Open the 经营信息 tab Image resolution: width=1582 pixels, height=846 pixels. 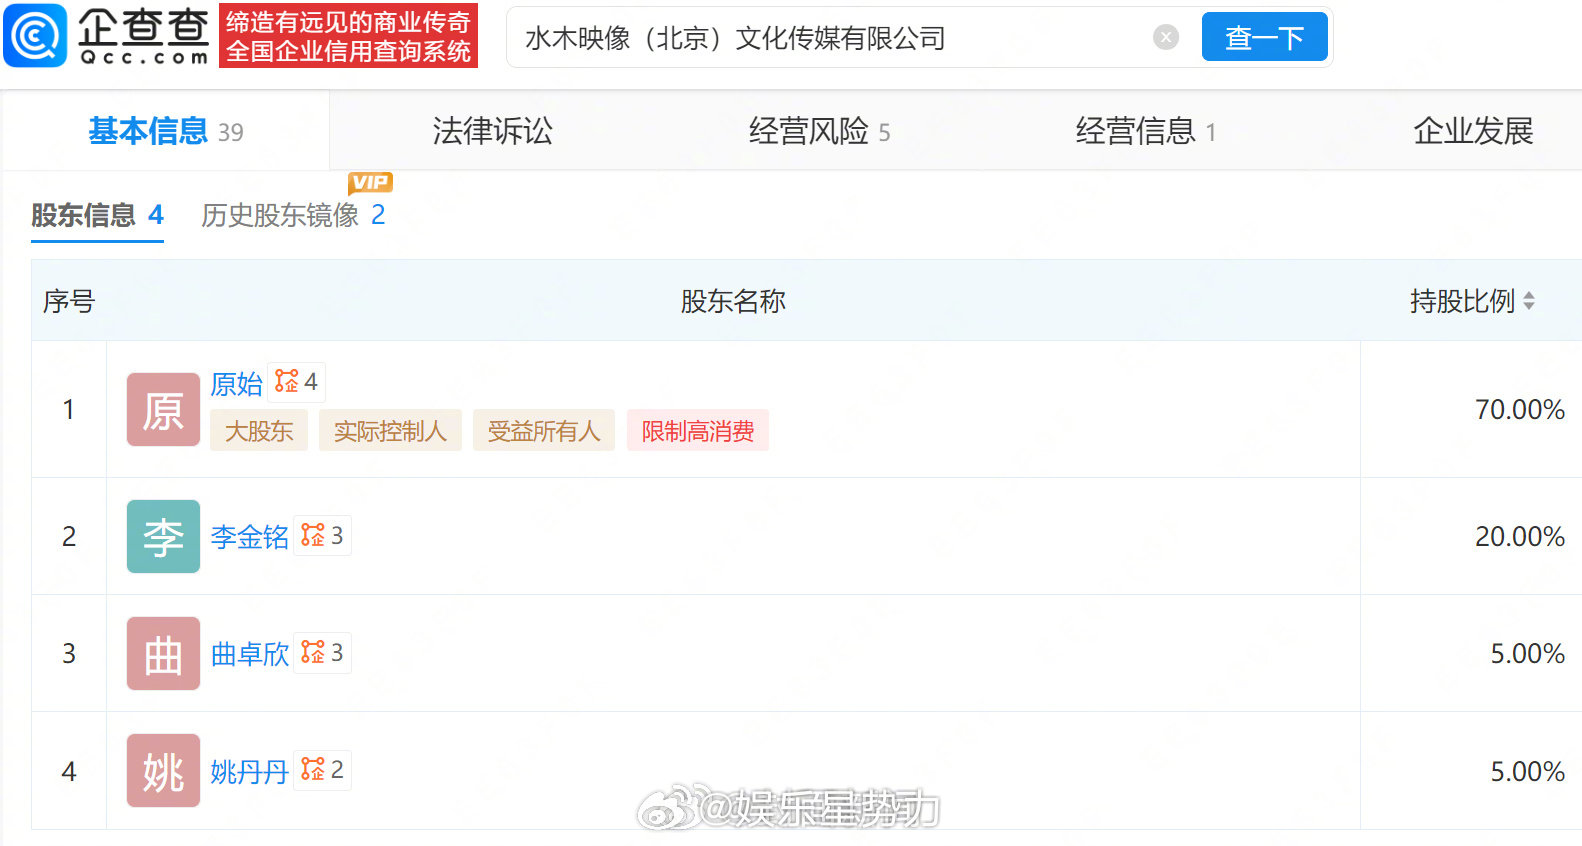coord(1146,131)
